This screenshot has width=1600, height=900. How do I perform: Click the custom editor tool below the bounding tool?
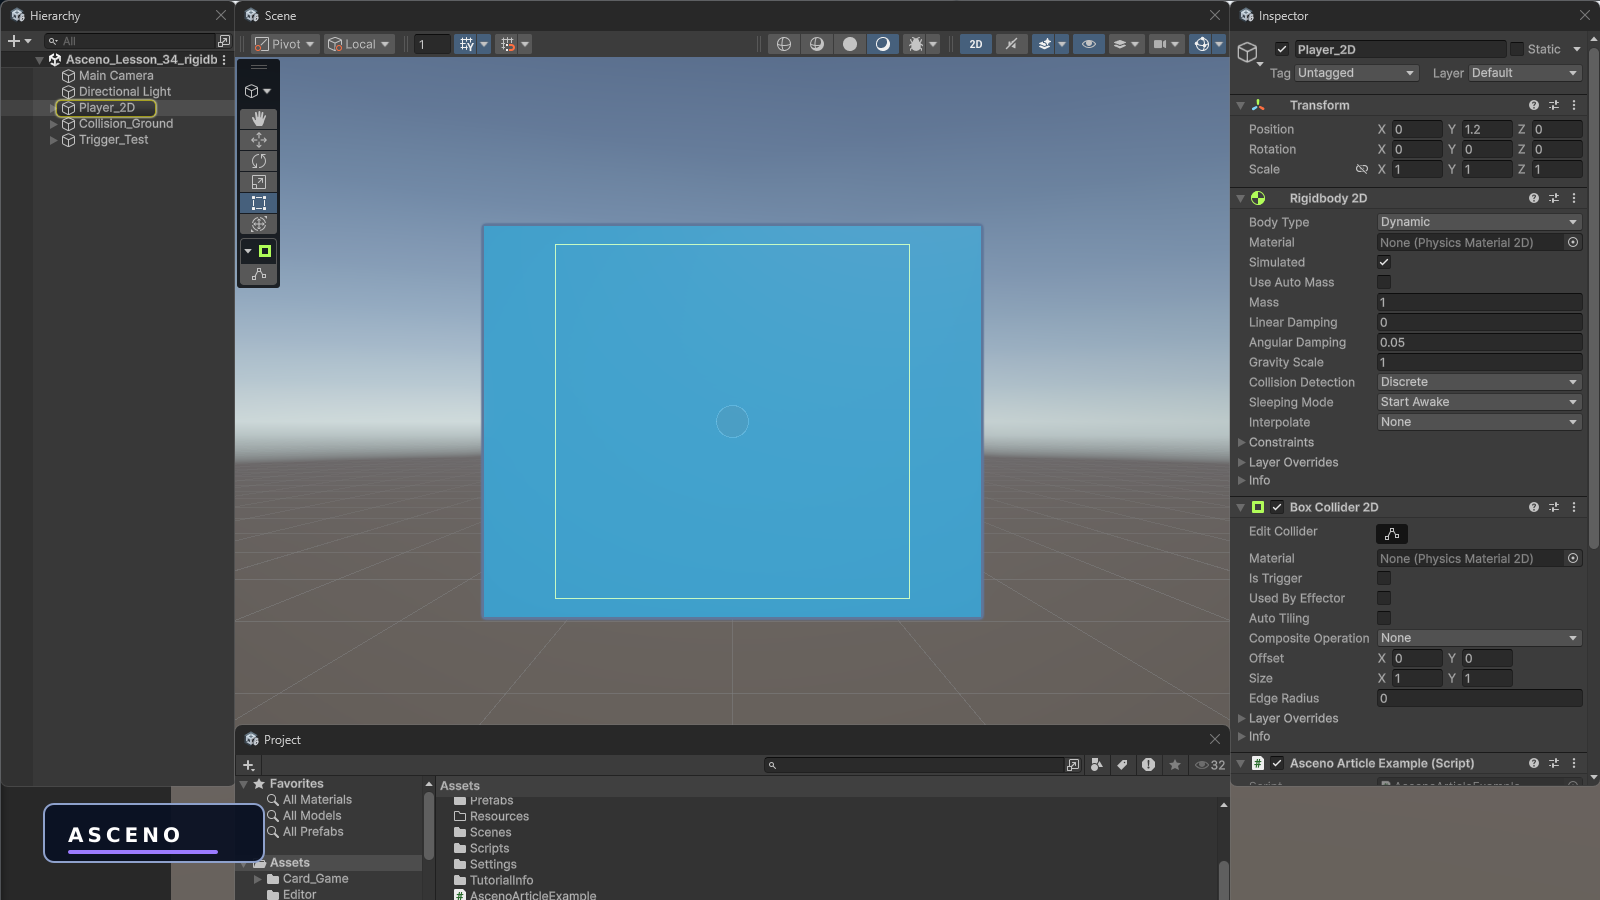pyautogui.click(x=259, y=274)
